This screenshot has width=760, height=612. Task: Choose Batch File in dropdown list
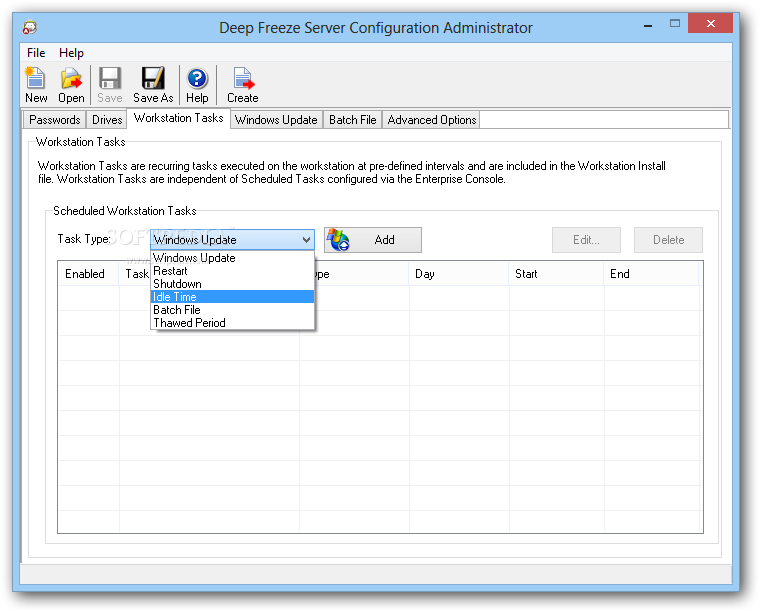[x=232, y=310]
